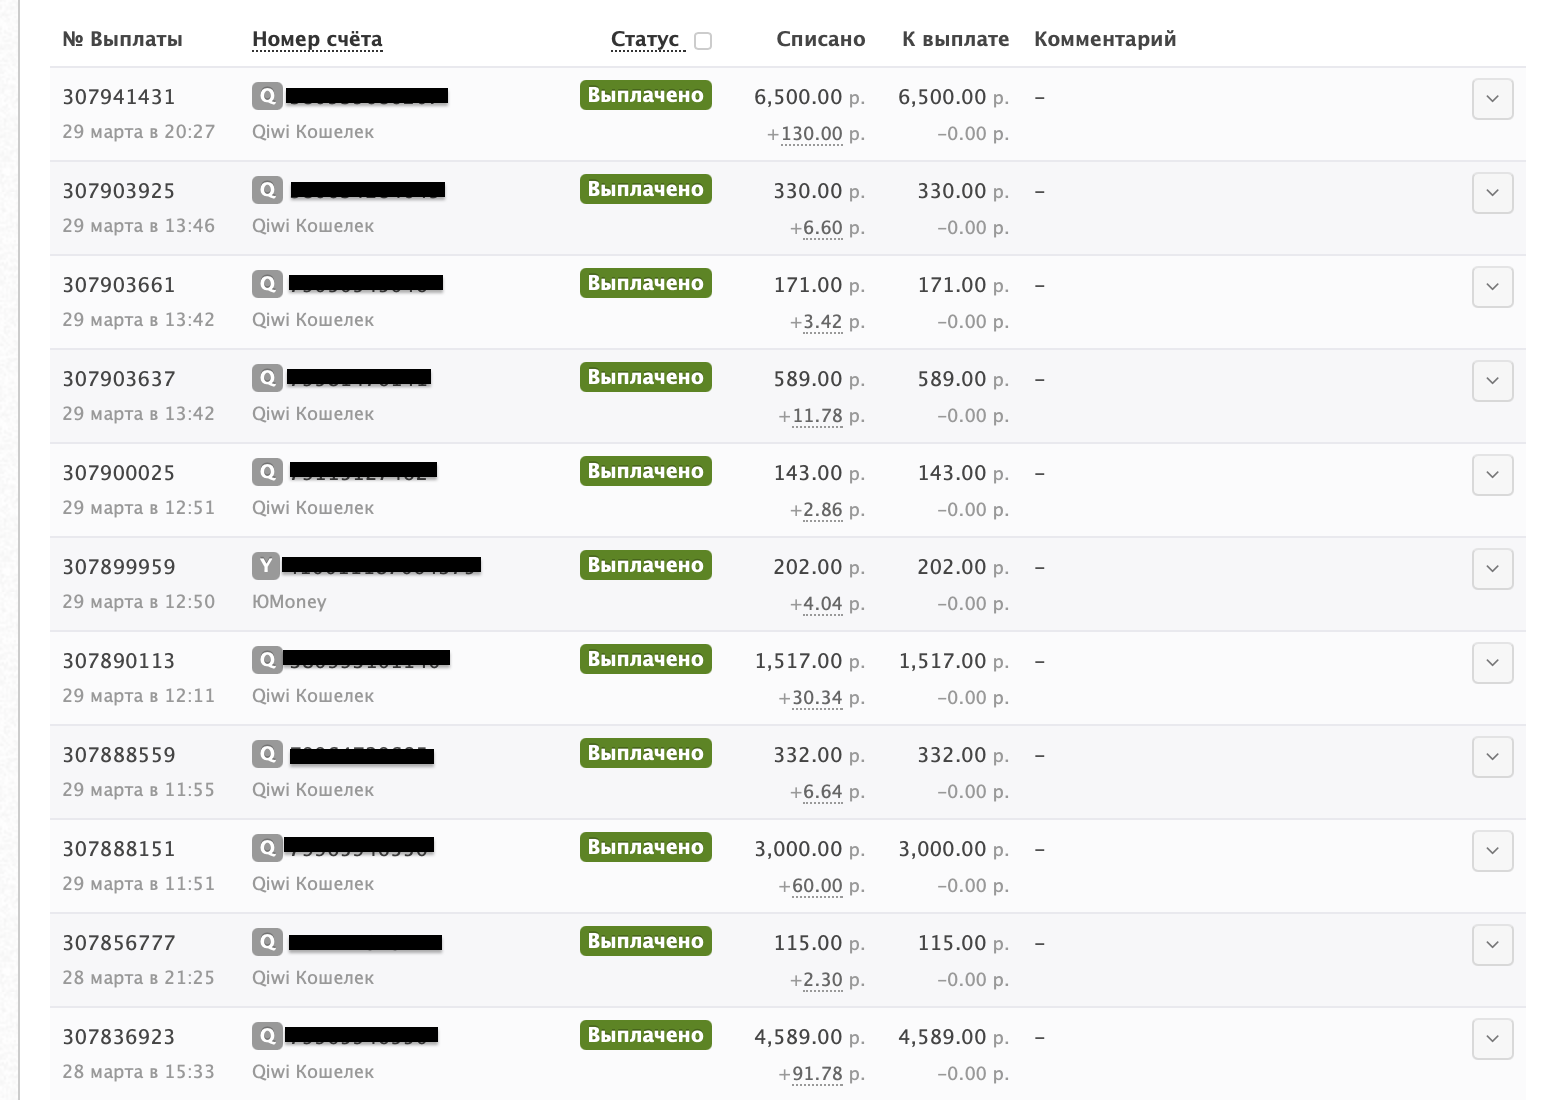The image size is (1552, 1100).
Task: Click Выплачено badge for payout 307903661
Action: (x=646, y=283)
